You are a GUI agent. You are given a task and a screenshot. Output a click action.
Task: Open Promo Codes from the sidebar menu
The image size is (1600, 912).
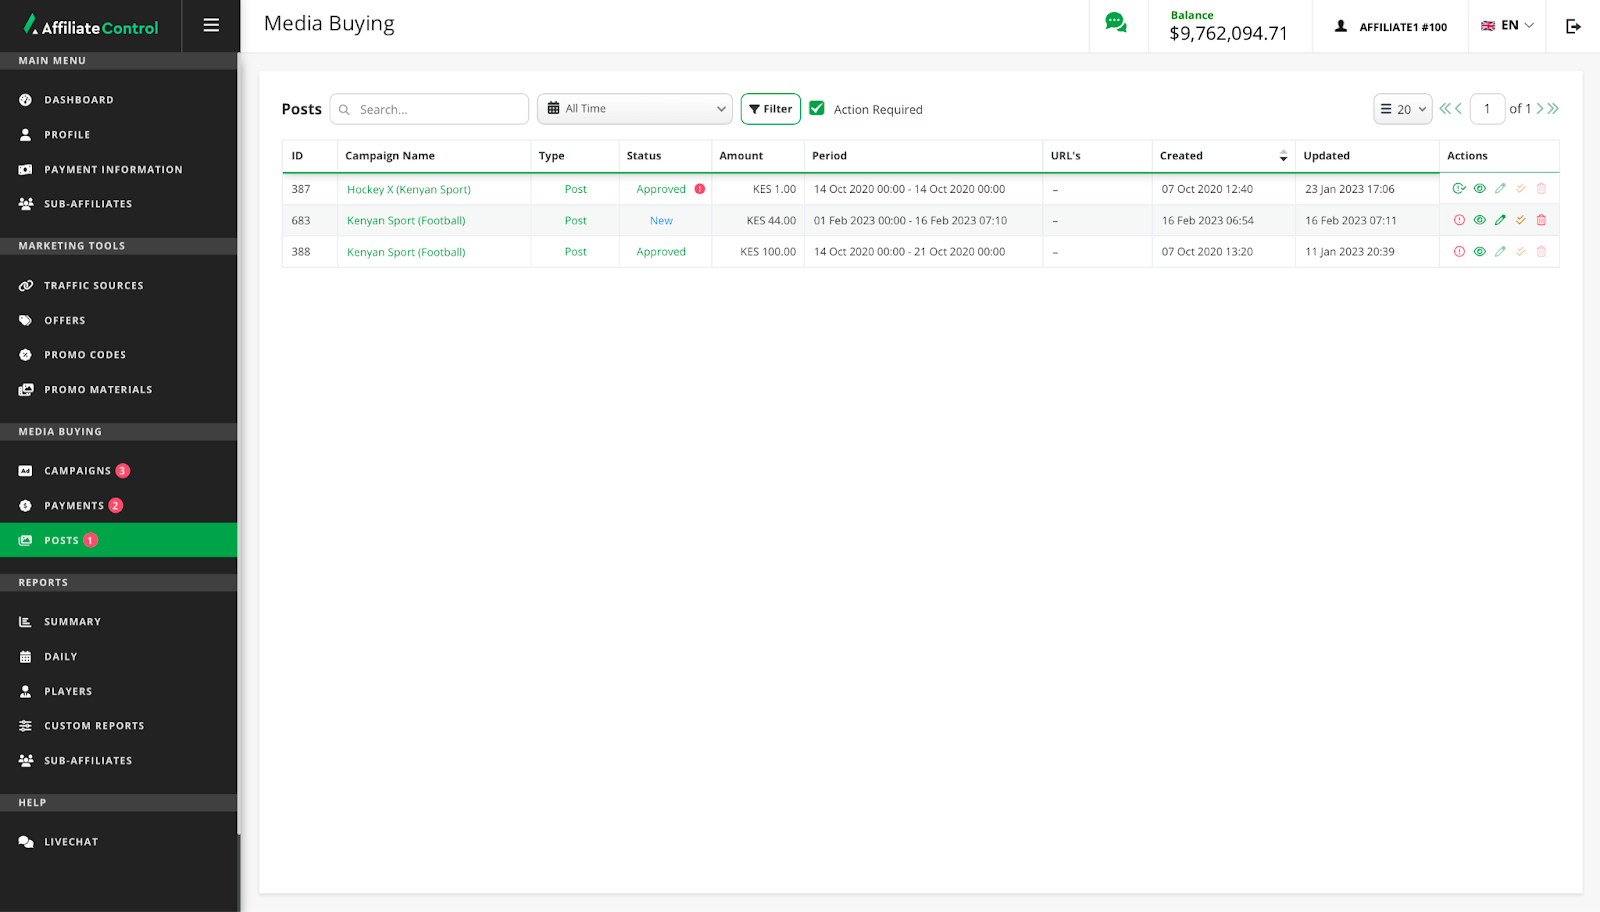(x=85, y=355)
